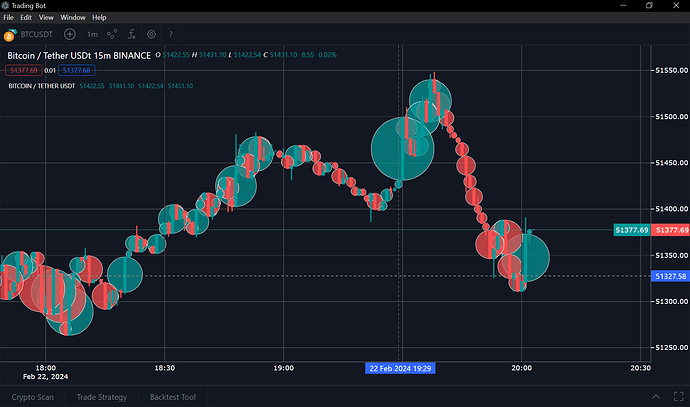Click the 0.01 spread value

pyautogui.click(x=50, y=70)
